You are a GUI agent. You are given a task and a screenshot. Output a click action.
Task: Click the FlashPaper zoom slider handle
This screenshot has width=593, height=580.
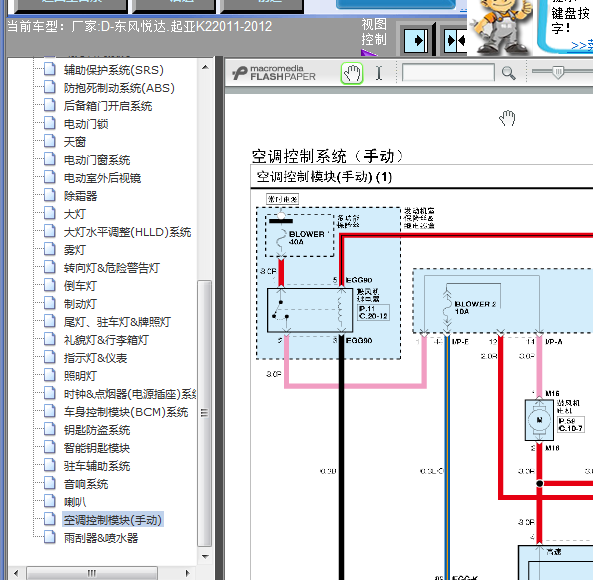point(558,72)
